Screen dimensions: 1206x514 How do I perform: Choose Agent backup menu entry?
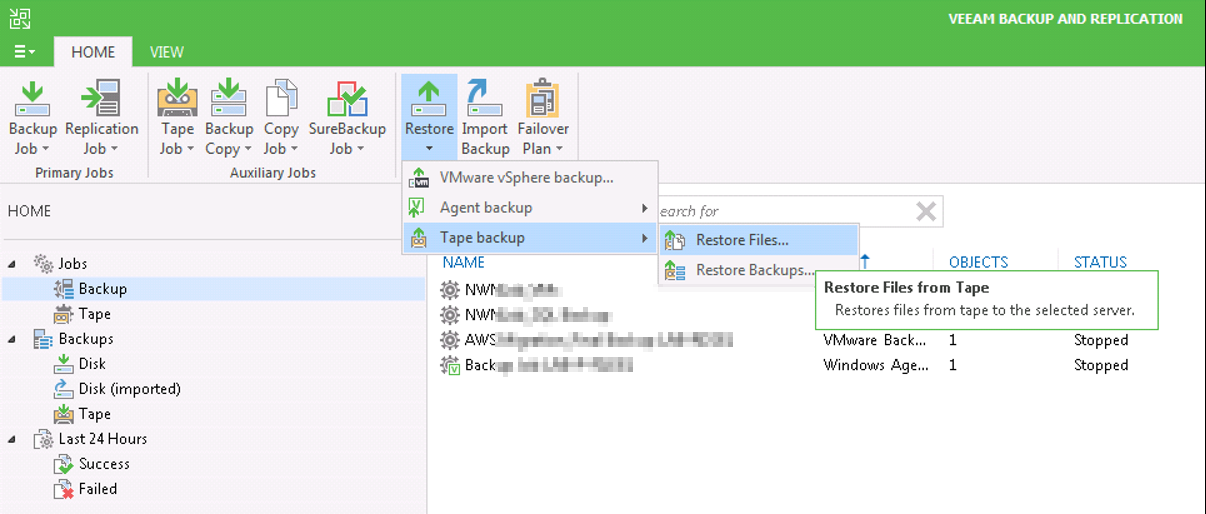530,207
